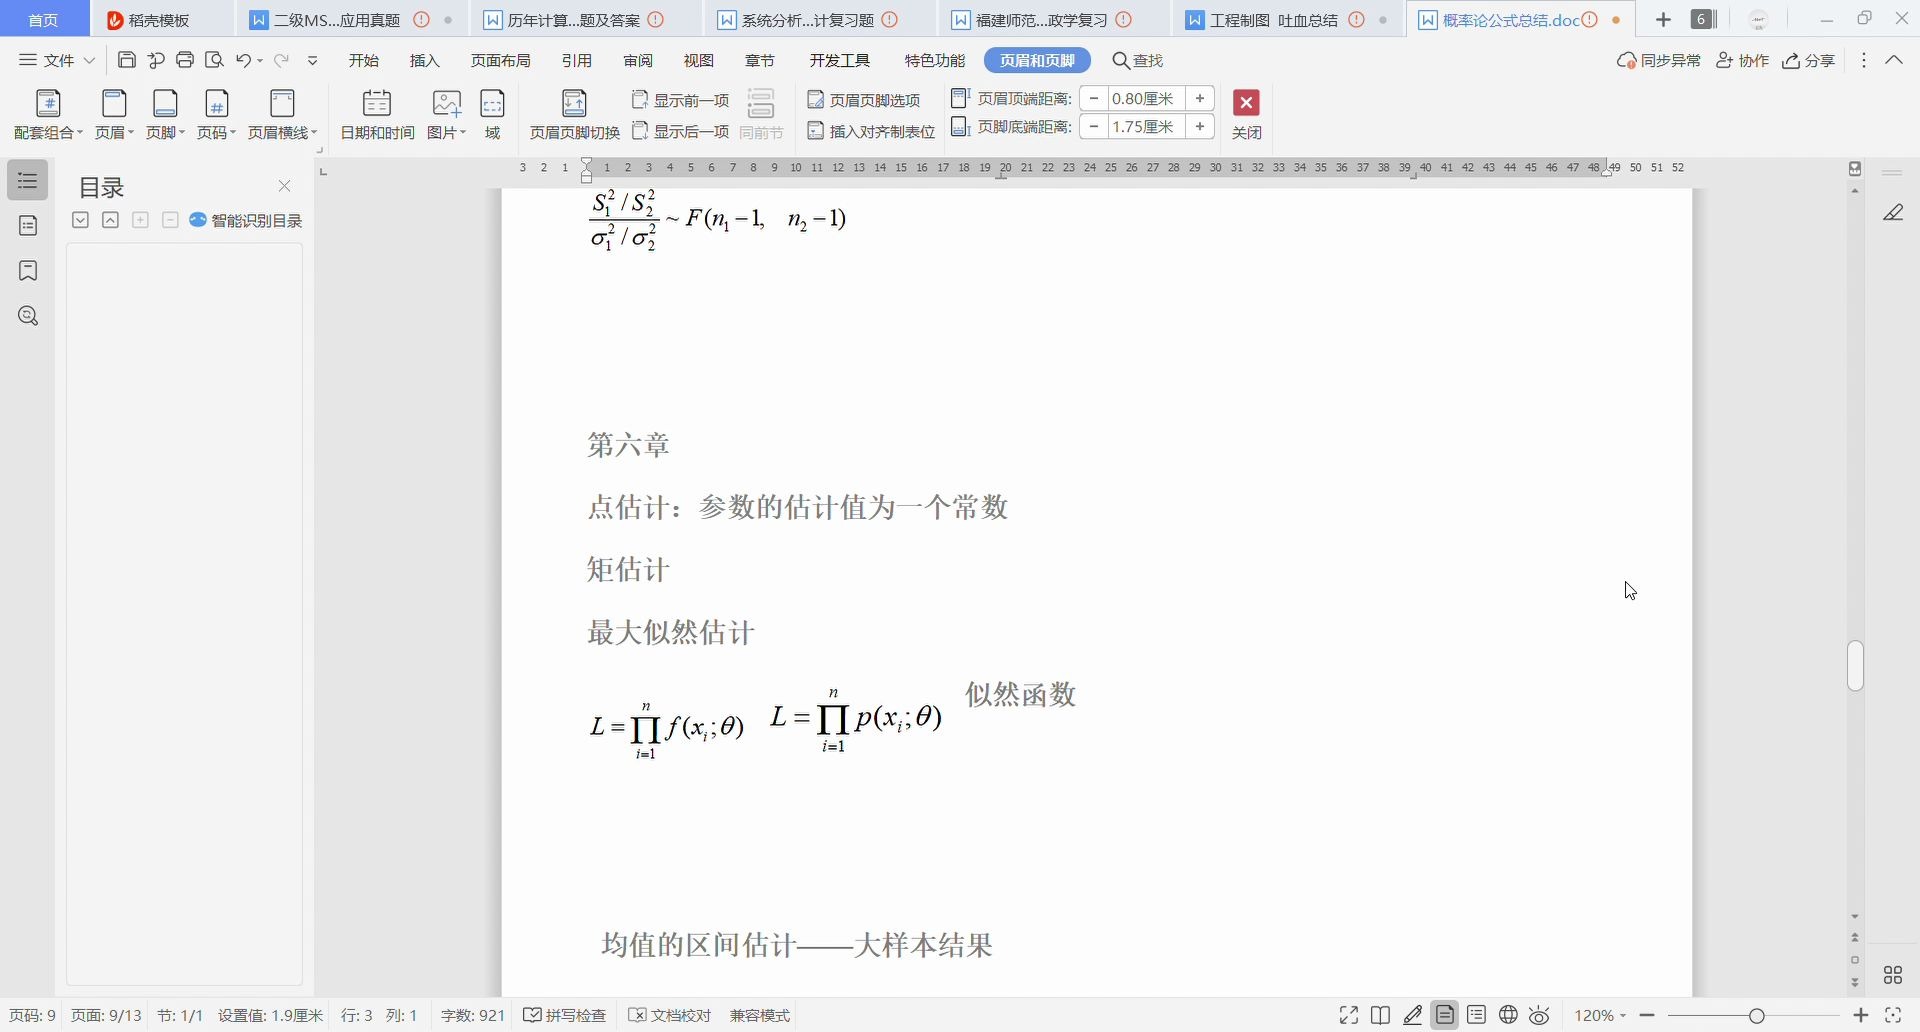Decrease 页脚底端距离 with minus button
Viewport: 1920px width, 1032px height.
coord(1095,126)
